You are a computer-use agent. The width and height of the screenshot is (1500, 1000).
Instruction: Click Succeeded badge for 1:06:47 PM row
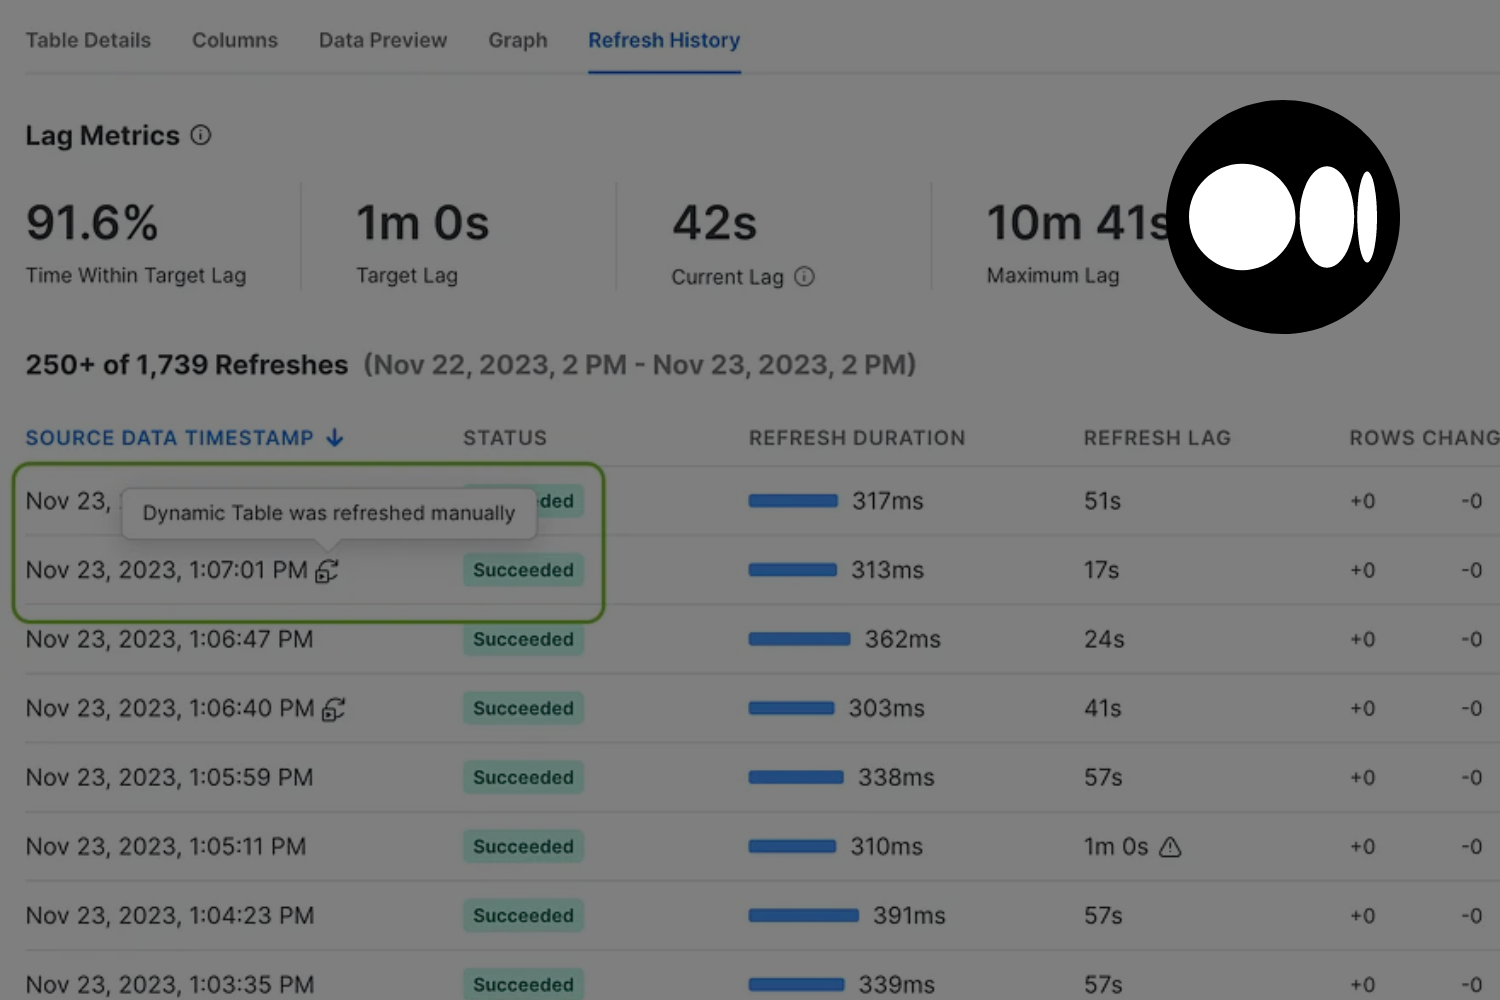click(523, 640)
